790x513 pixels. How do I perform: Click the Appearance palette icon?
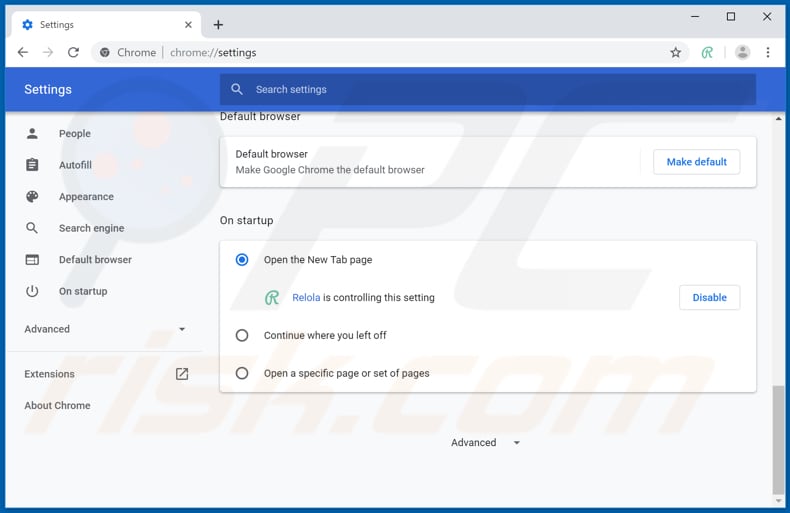(32, 197)
